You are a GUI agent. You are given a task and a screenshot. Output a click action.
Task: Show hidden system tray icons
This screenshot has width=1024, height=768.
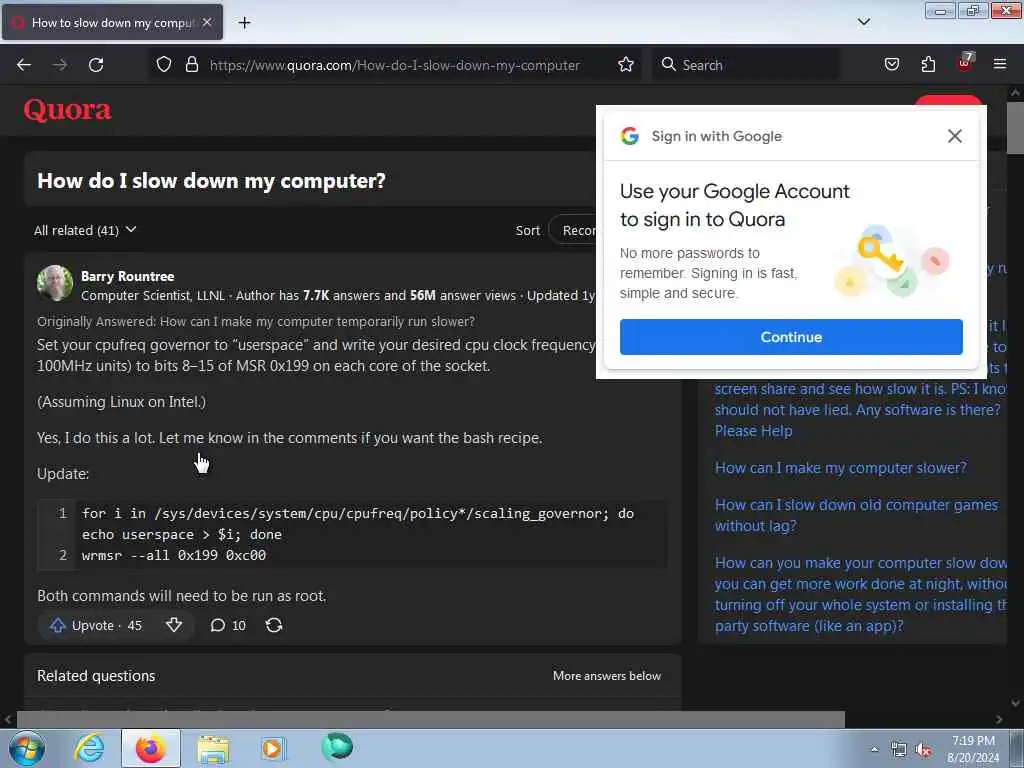tap(874, 749)
